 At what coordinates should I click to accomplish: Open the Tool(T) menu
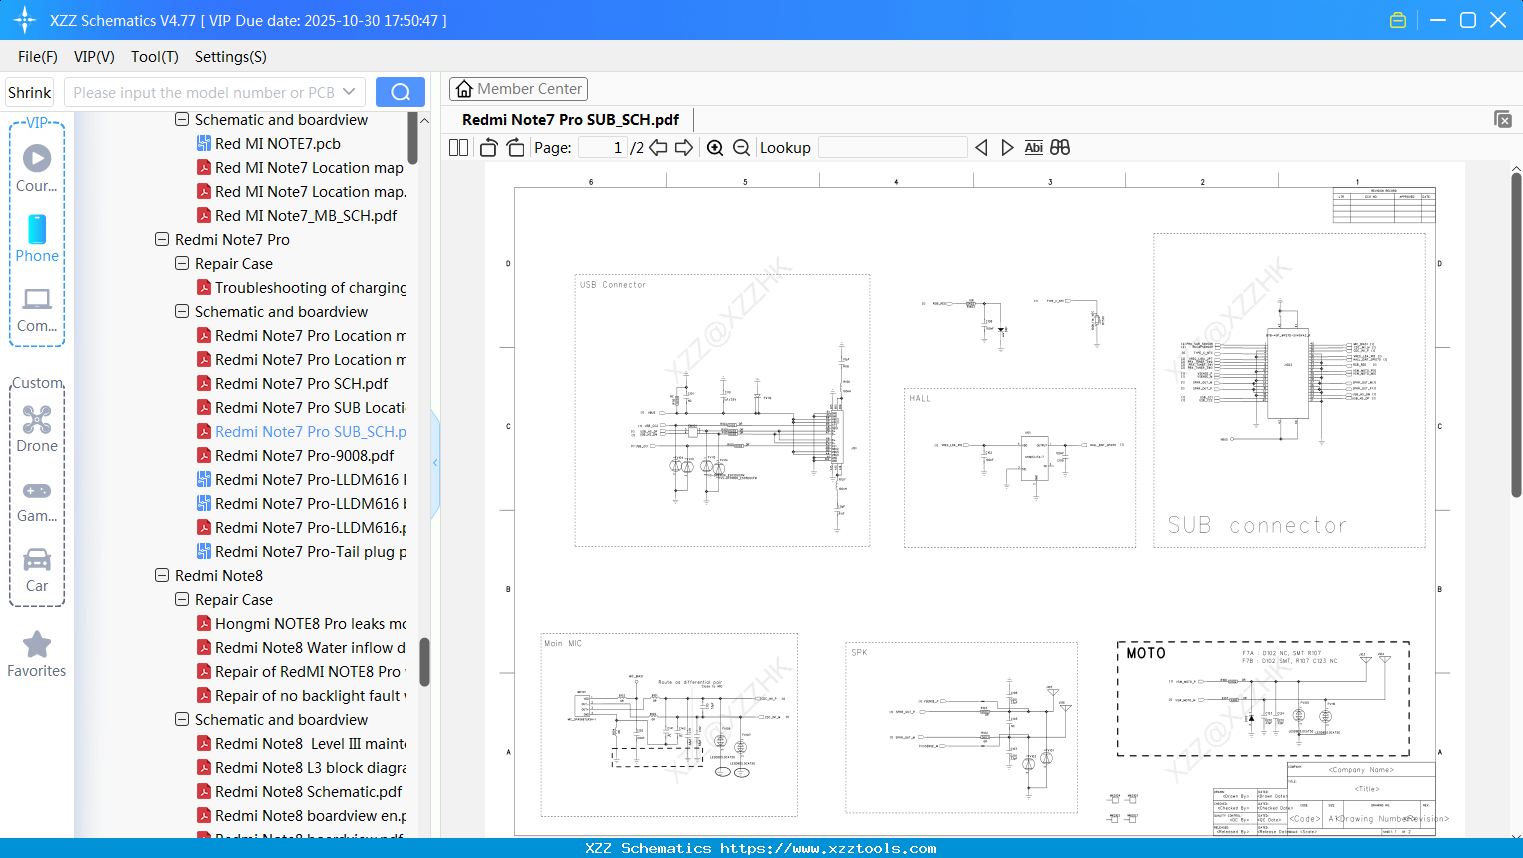154,57
